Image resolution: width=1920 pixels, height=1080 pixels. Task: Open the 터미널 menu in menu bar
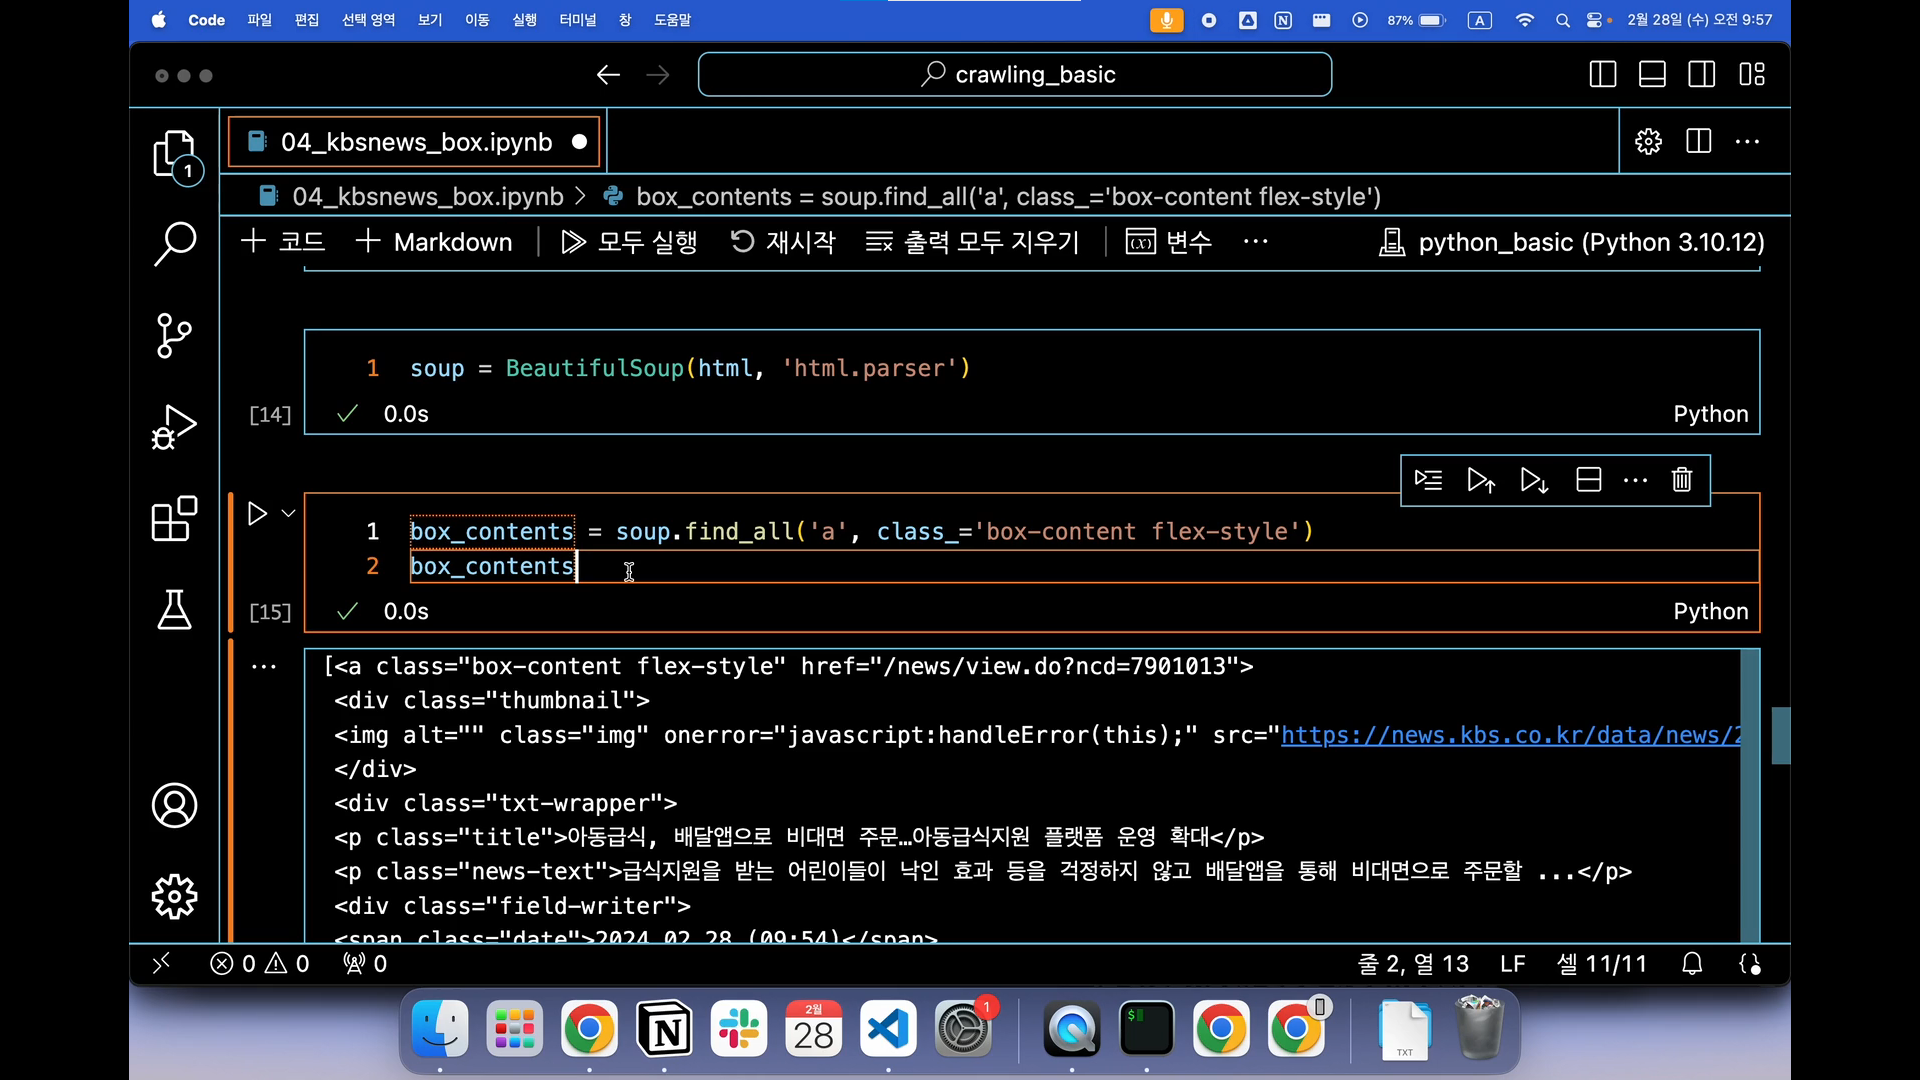click(x=577, y=20)
